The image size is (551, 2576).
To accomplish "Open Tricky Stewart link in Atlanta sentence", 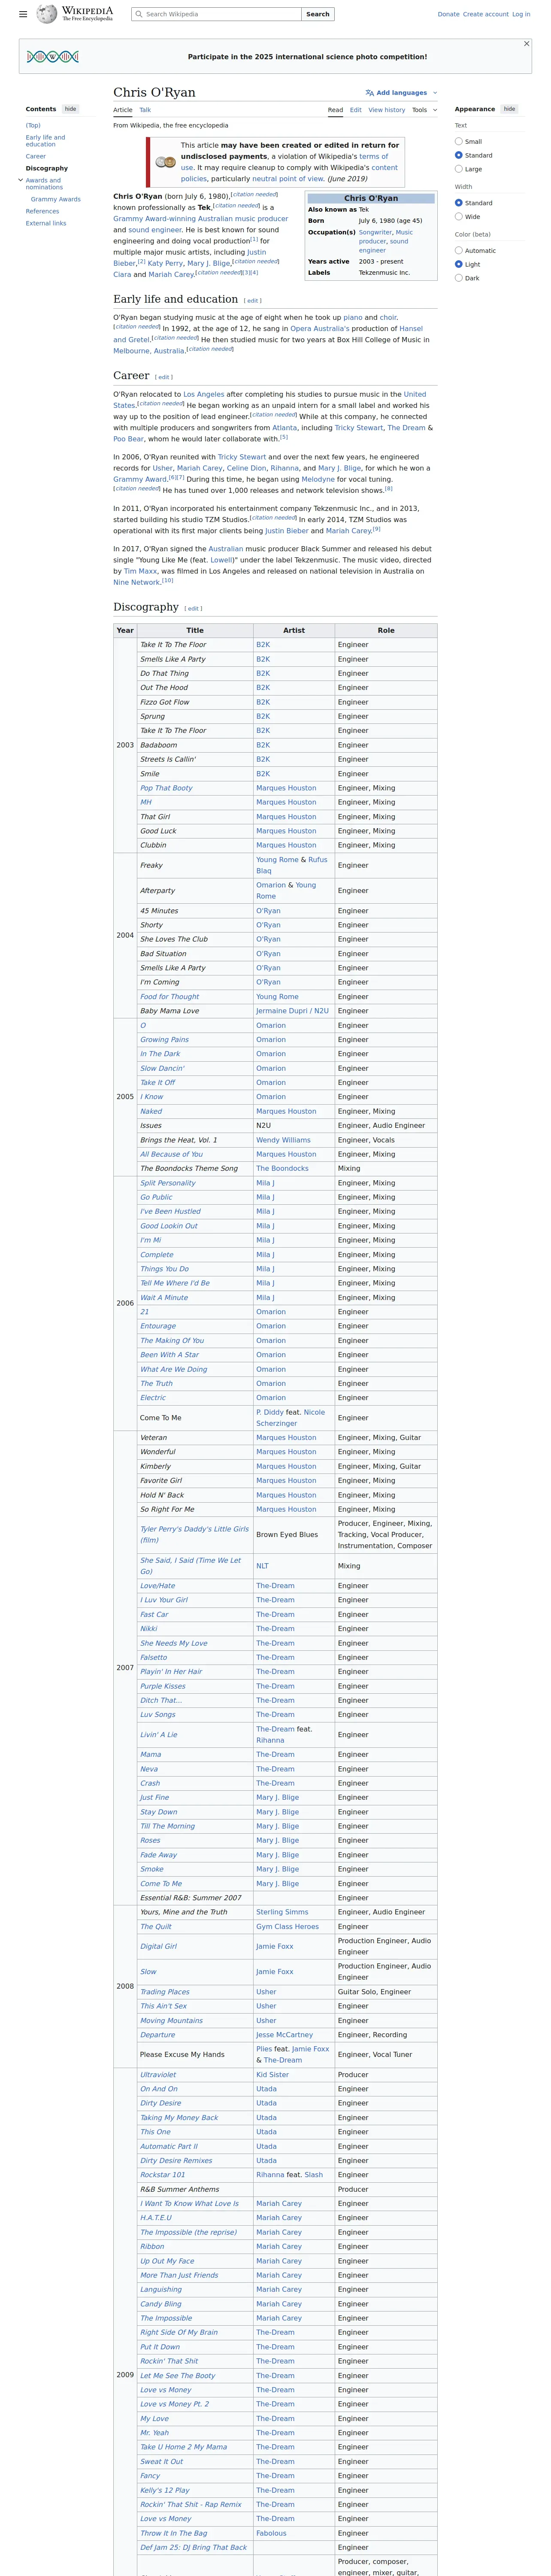I will (x=359, y=427).
